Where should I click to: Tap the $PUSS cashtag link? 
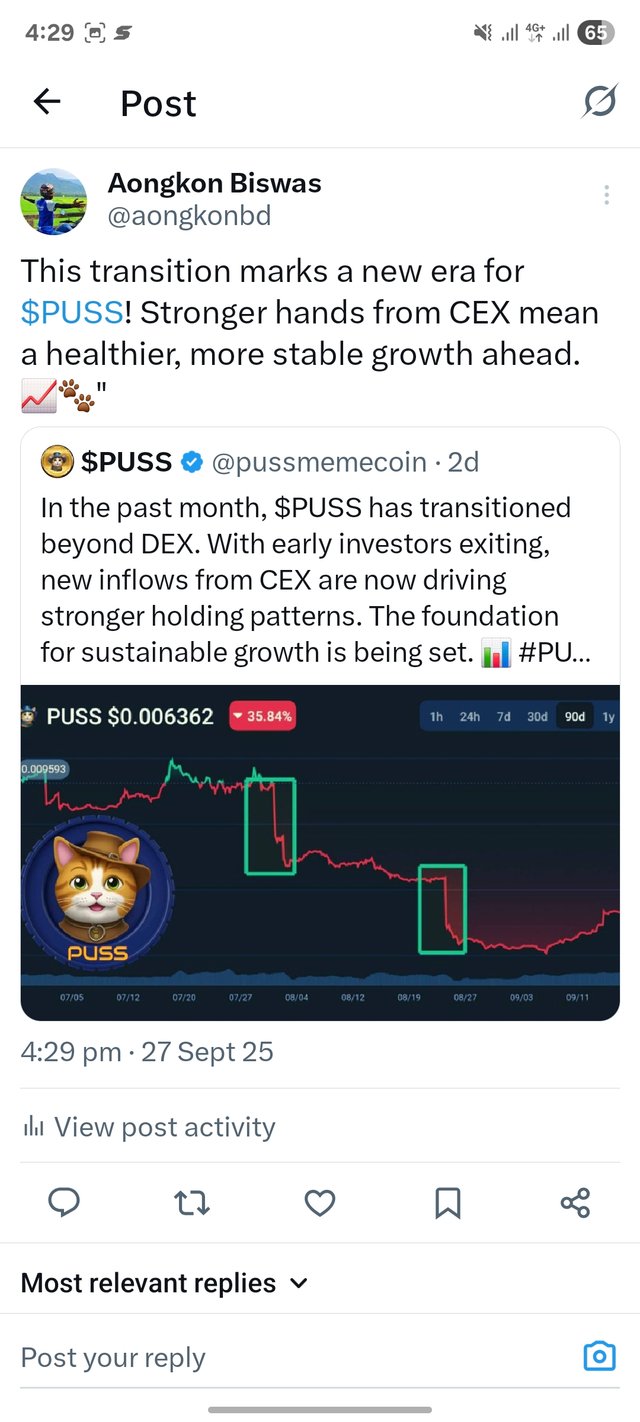[73, 313]
